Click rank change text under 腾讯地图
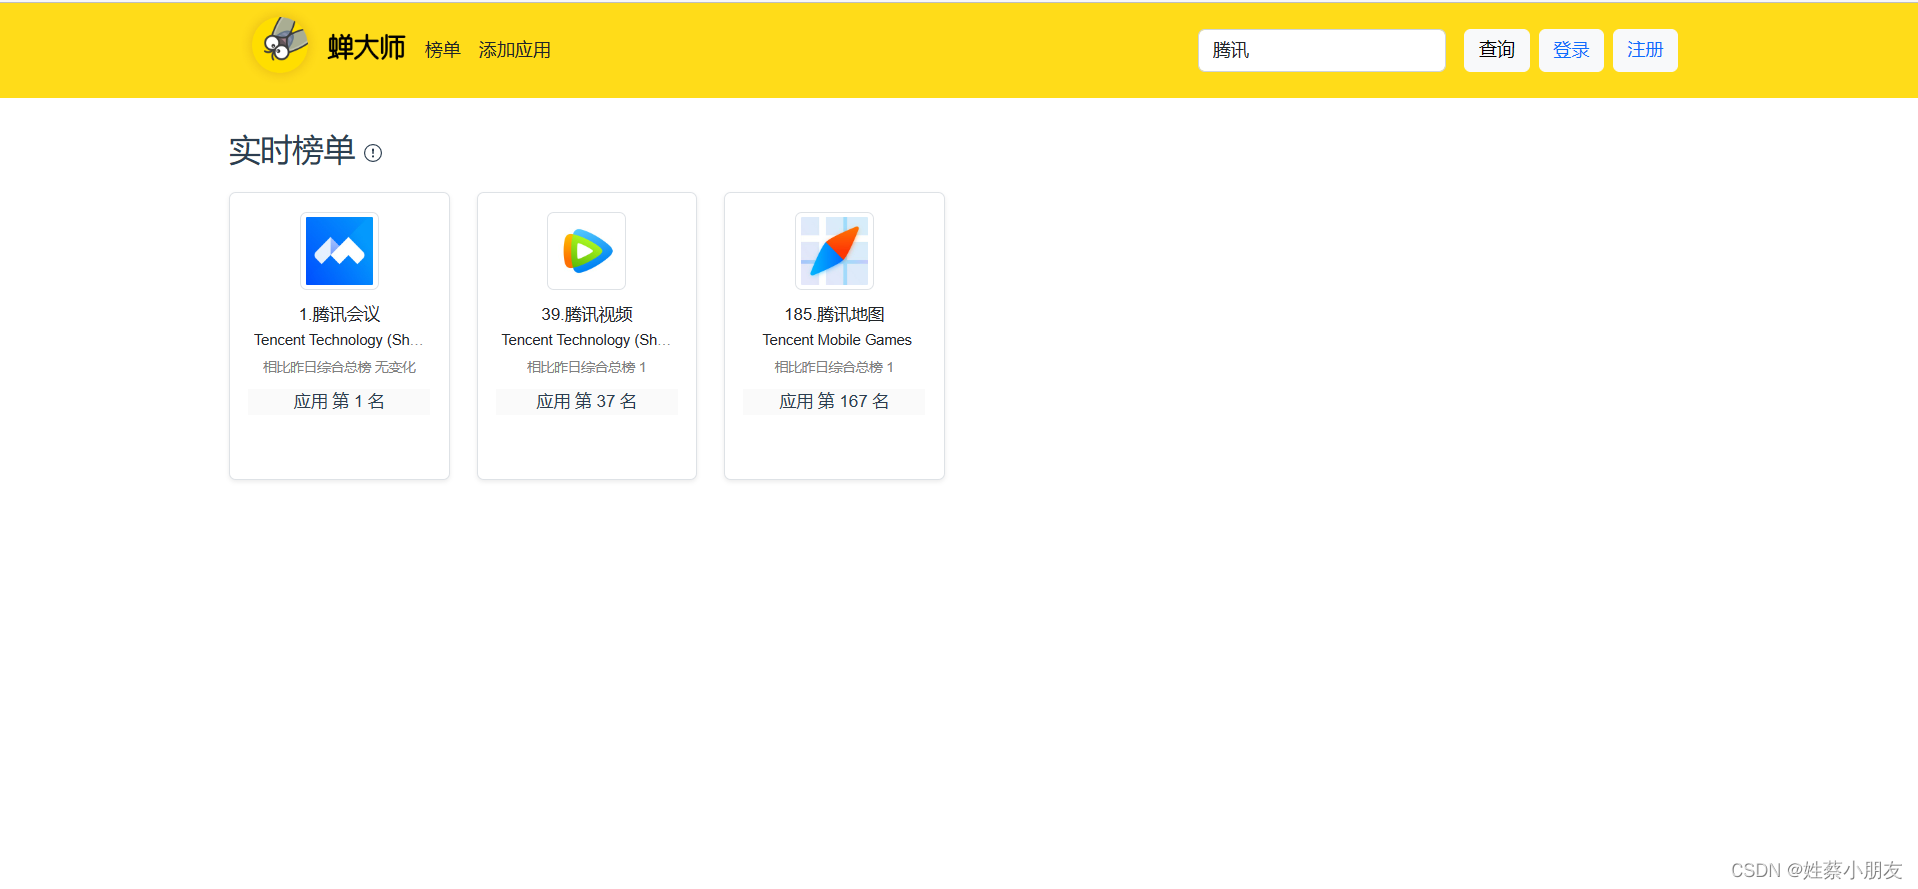 click(x=834, y=367)
